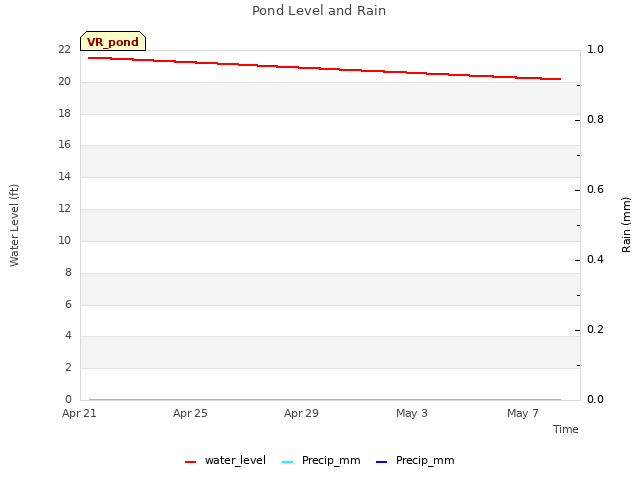Image resolution: width=640 pixels, height=480 pixels.
Task: Click the Apr 25 x-axis label
Action: (190, 413)
